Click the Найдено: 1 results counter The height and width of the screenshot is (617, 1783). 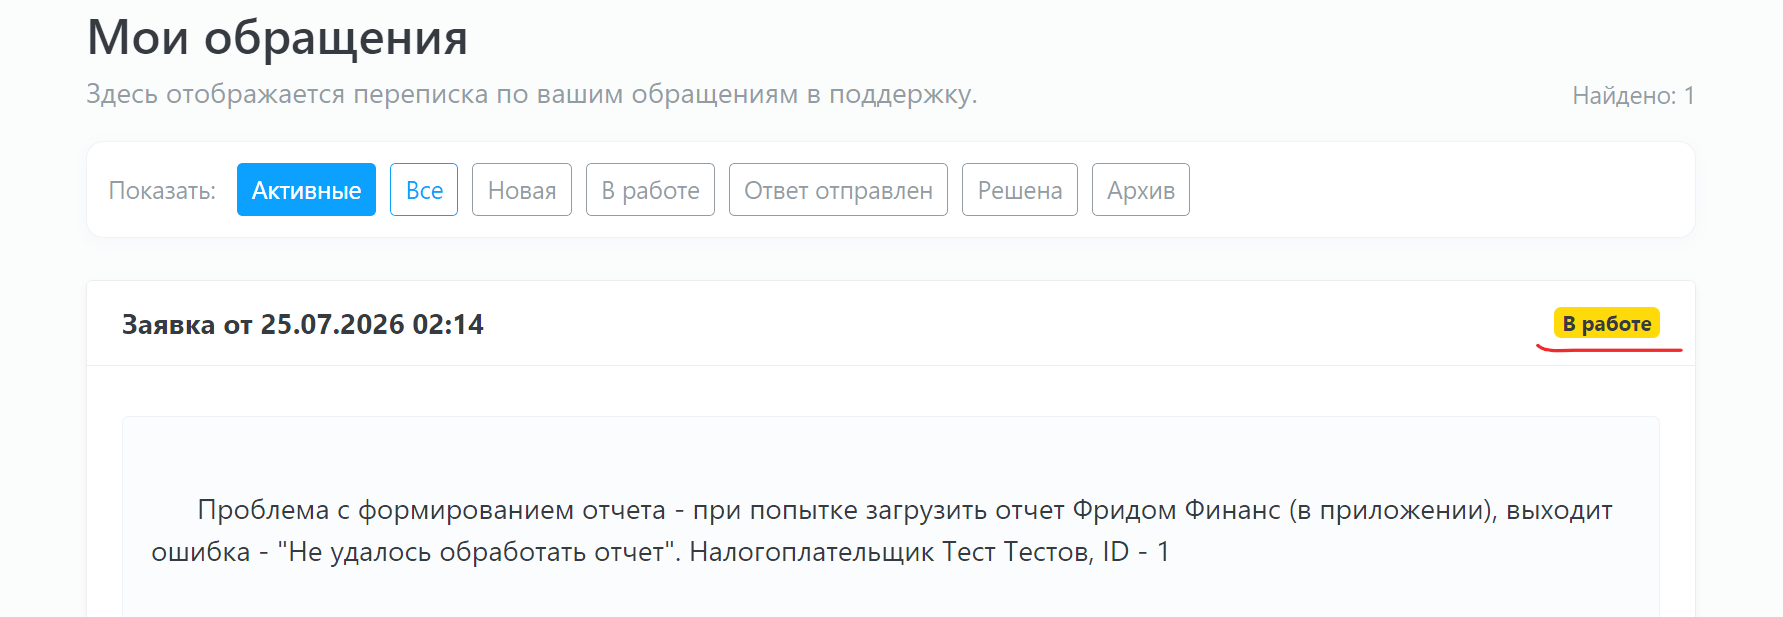coord(1633,96)
